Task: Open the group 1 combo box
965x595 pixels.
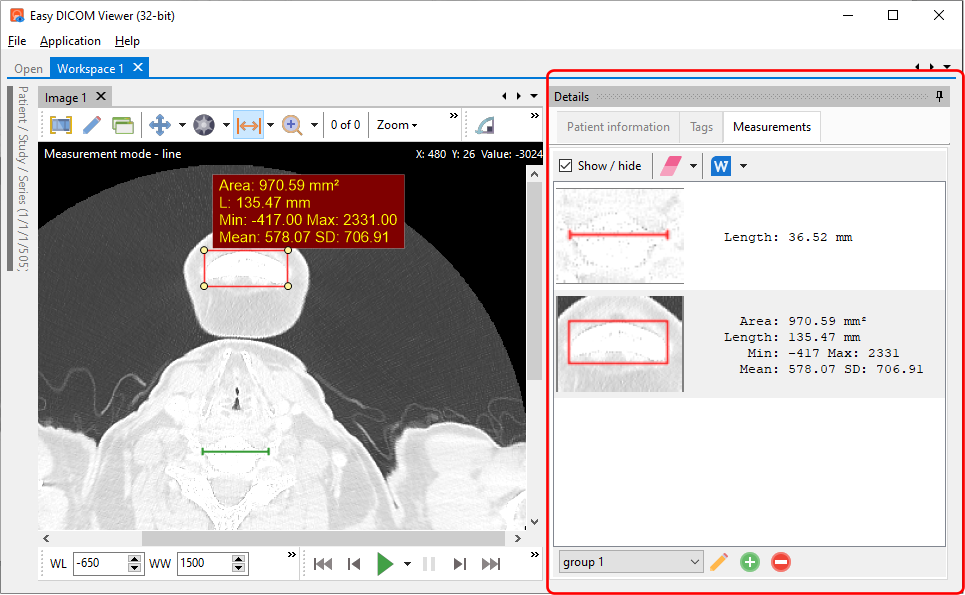Action: pyautogui.click(x=631, y=562)
